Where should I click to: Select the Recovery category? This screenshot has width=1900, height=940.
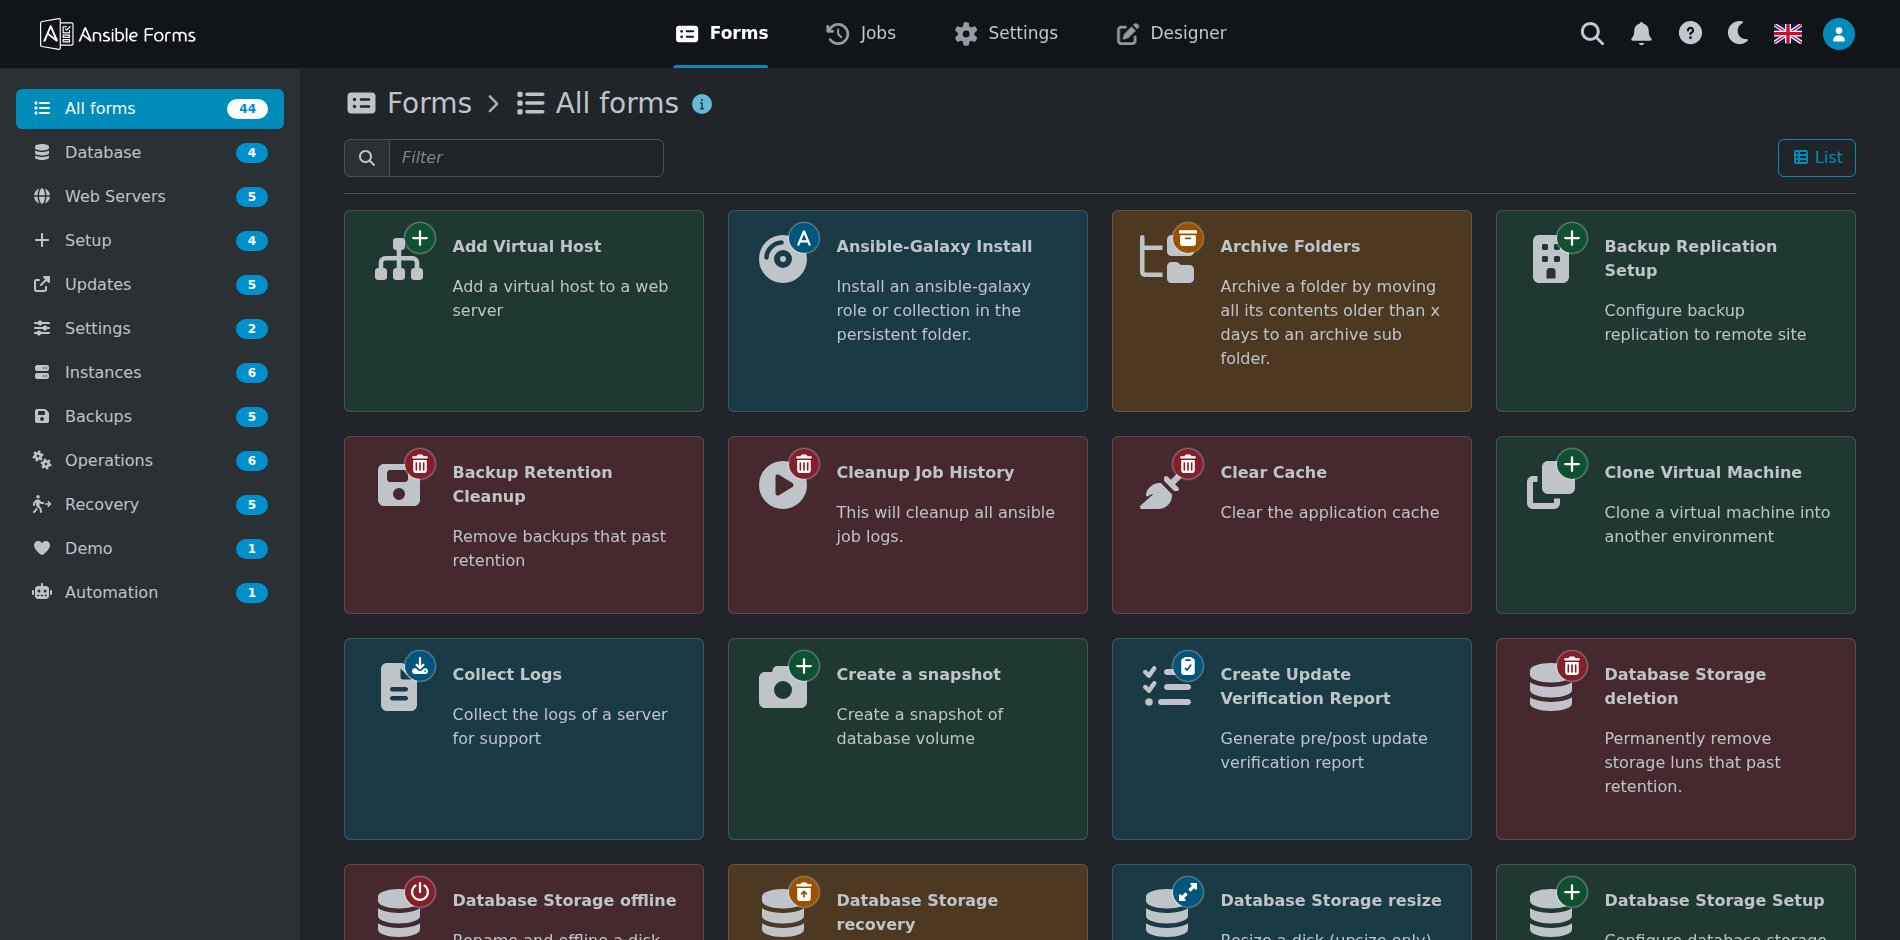coord(150,505)
